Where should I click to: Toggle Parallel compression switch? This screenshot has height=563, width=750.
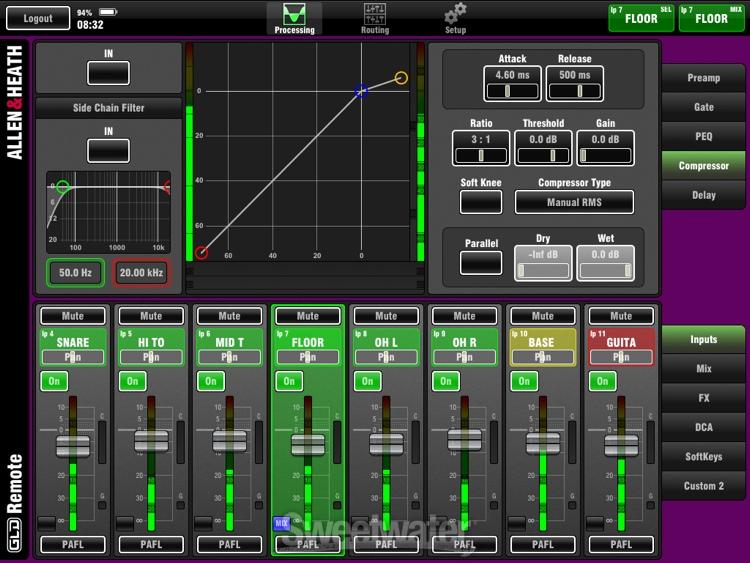481,263
